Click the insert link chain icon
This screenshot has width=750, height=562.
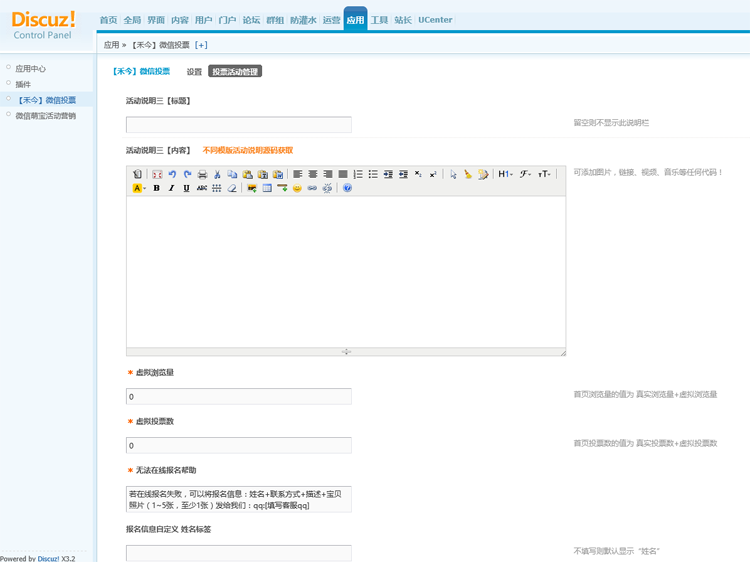point(312,188)
